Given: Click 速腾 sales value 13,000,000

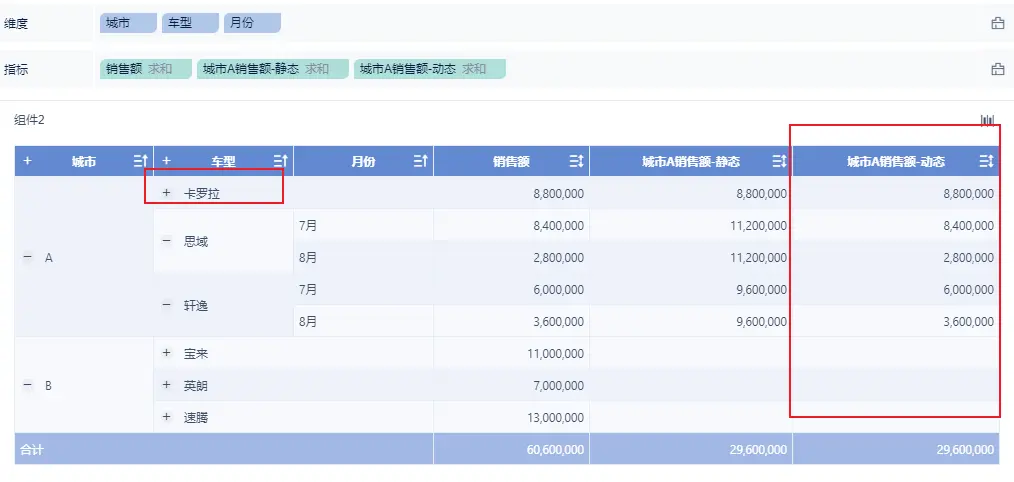Looking at the screenshot, I should [x=556, y=418].
